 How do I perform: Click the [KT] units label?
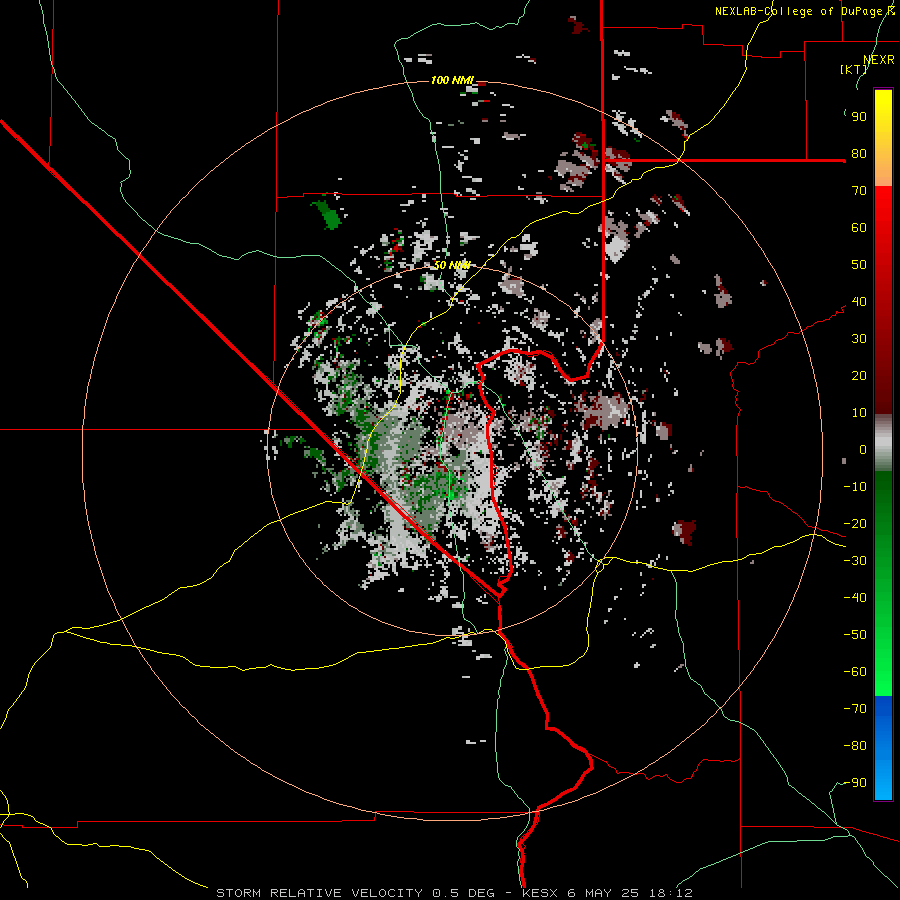pyautogui.click(x=854, y=69)
